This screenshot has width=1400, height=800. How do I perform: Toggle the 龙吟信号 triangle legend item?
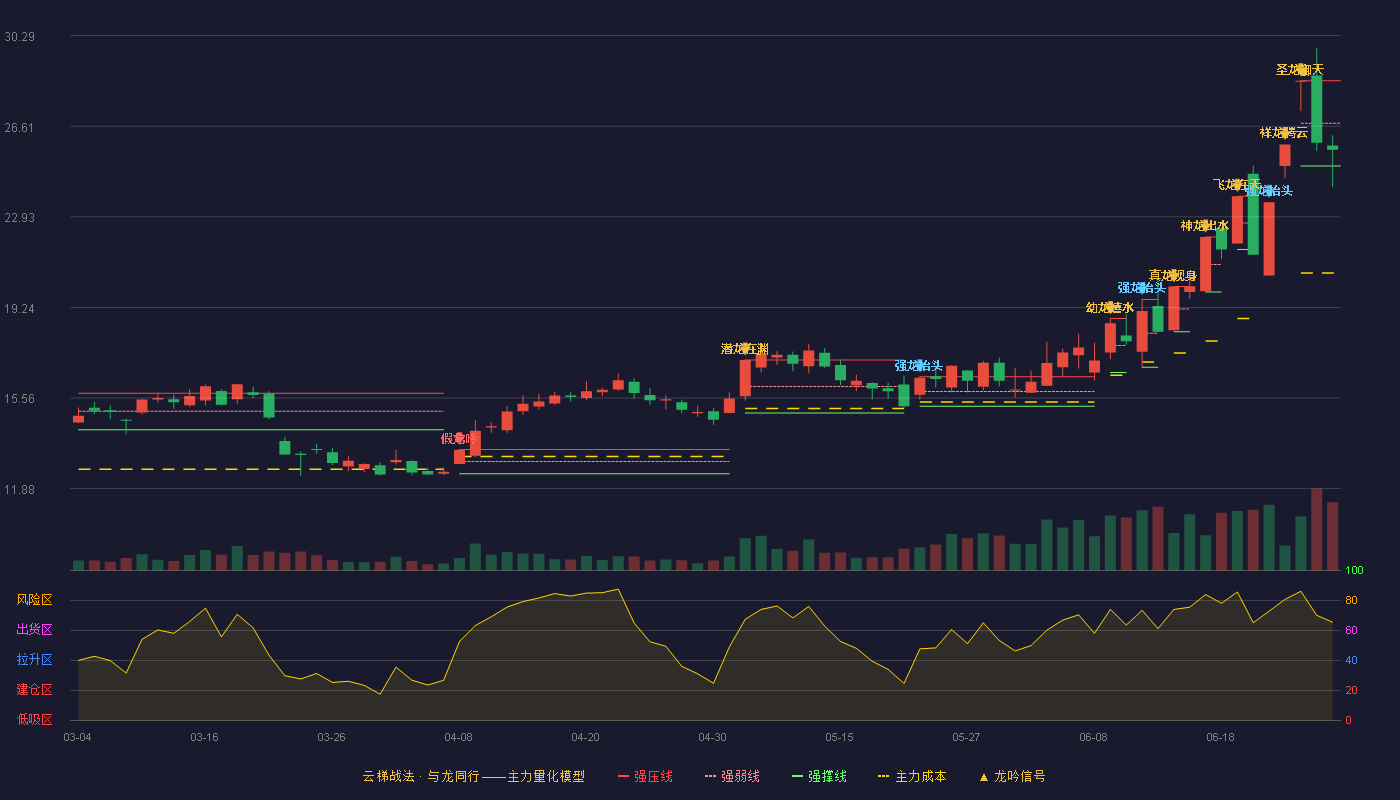click(1012, 776)
